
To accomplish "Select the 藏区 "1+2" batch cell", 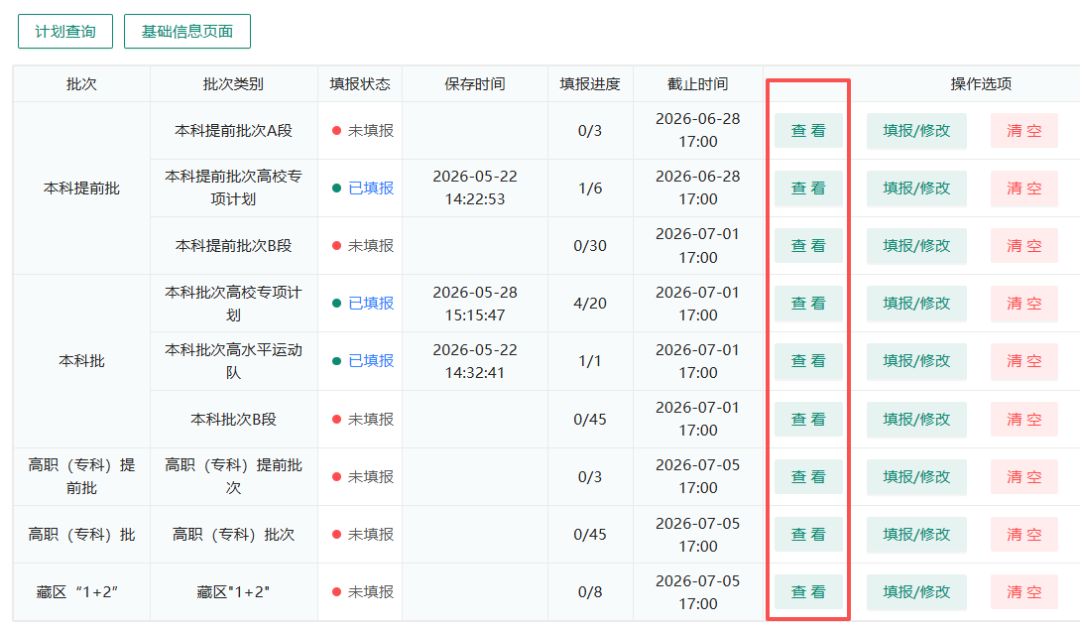I will (x=81, y=592).
